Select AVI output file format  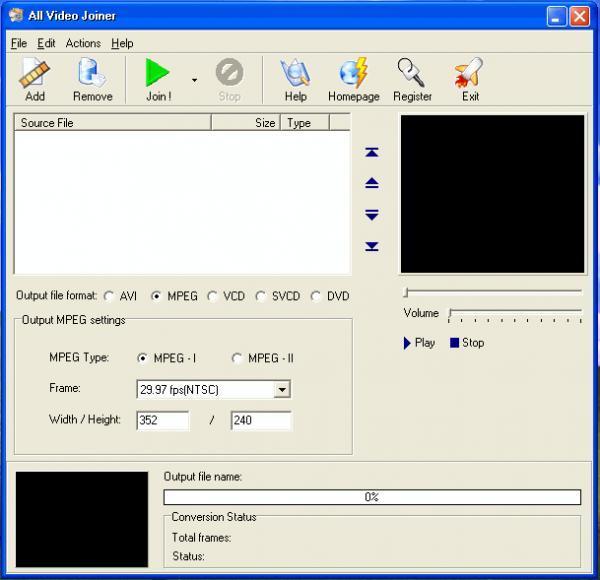point(120,296)
